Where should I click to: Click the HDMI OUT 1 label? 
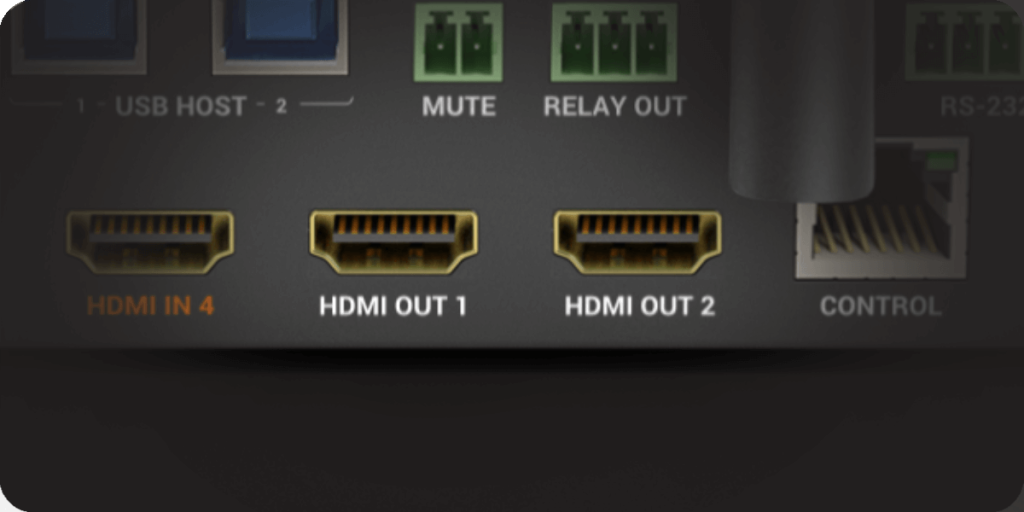click(x=393, y=306)
